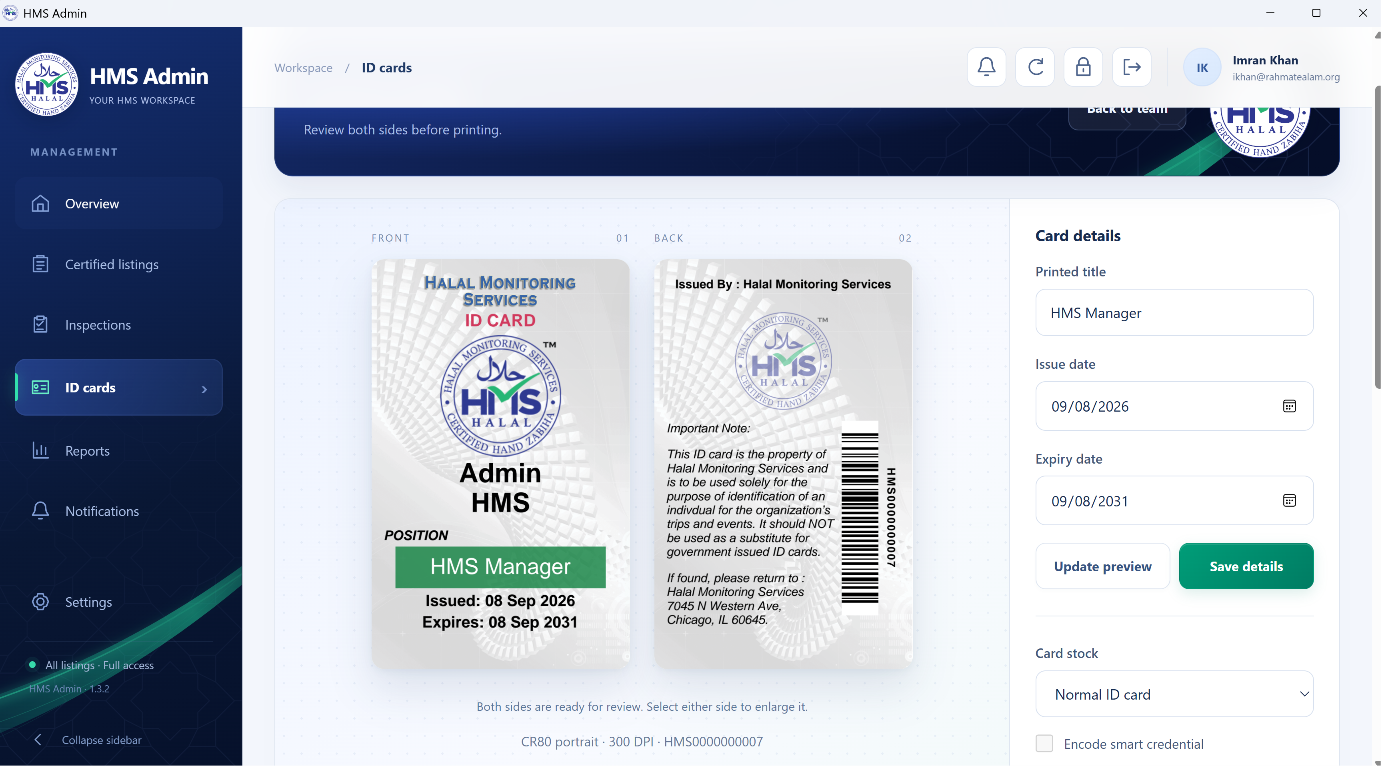Click the BACK label above the card
Viewport: 1381px width, 766px height.
click(669, 238)
